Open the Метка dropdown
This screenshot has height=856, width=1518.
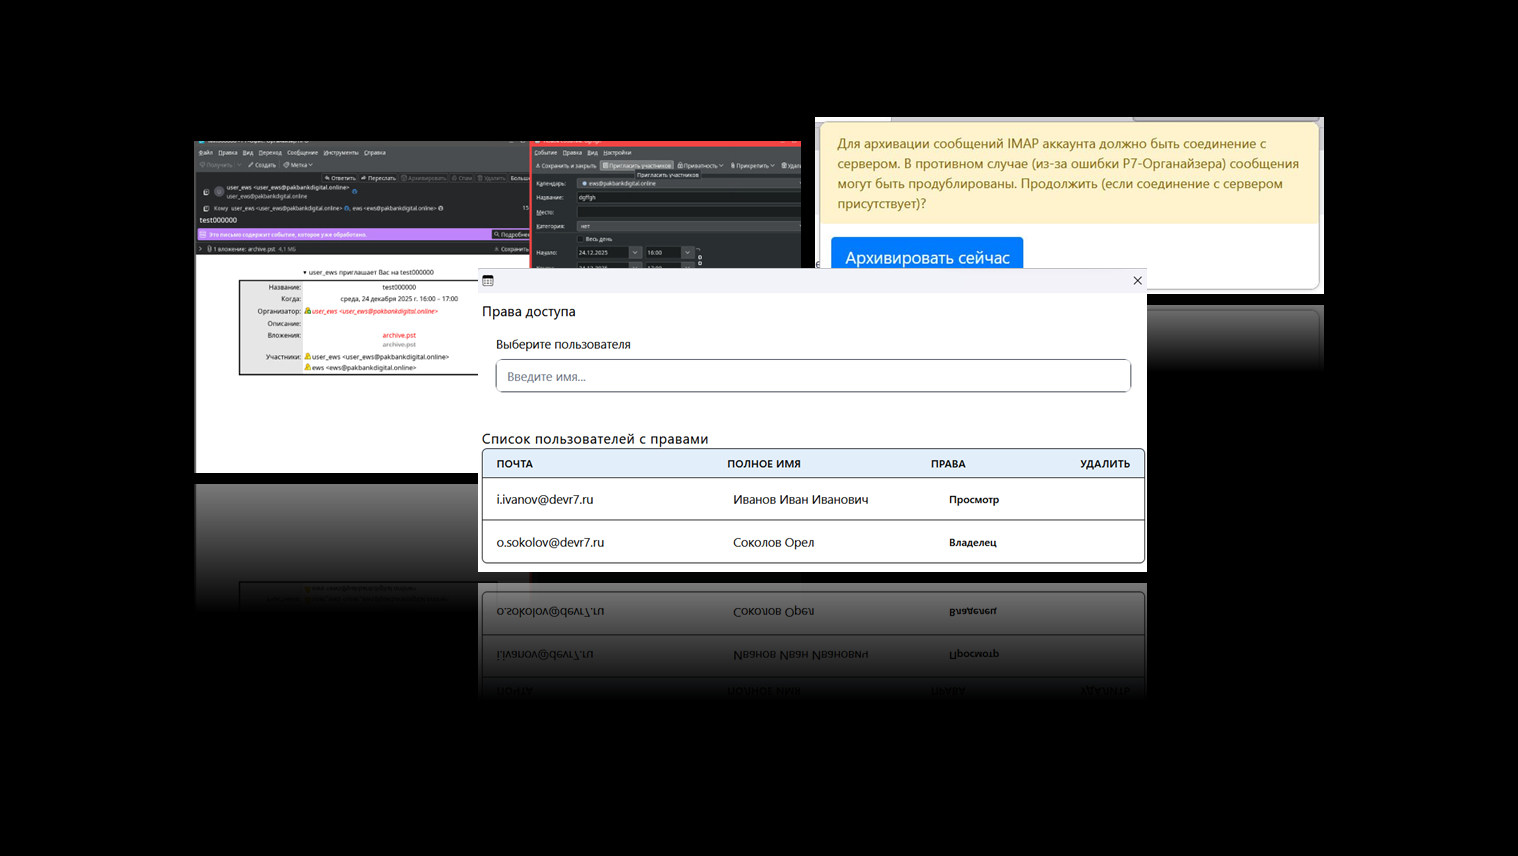(298, 165)
